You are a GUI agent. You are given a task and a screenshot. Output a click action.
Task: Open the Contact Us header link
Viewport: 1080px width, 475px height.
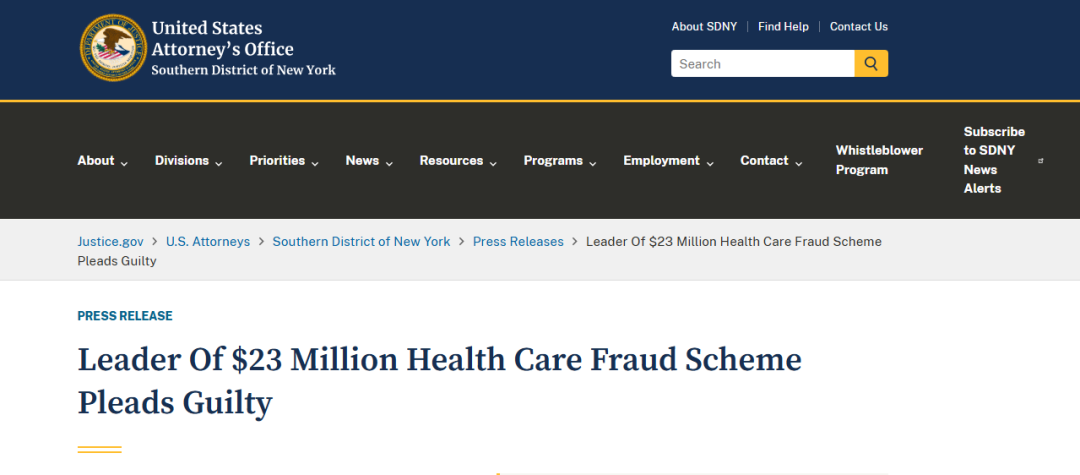point(858,27)
